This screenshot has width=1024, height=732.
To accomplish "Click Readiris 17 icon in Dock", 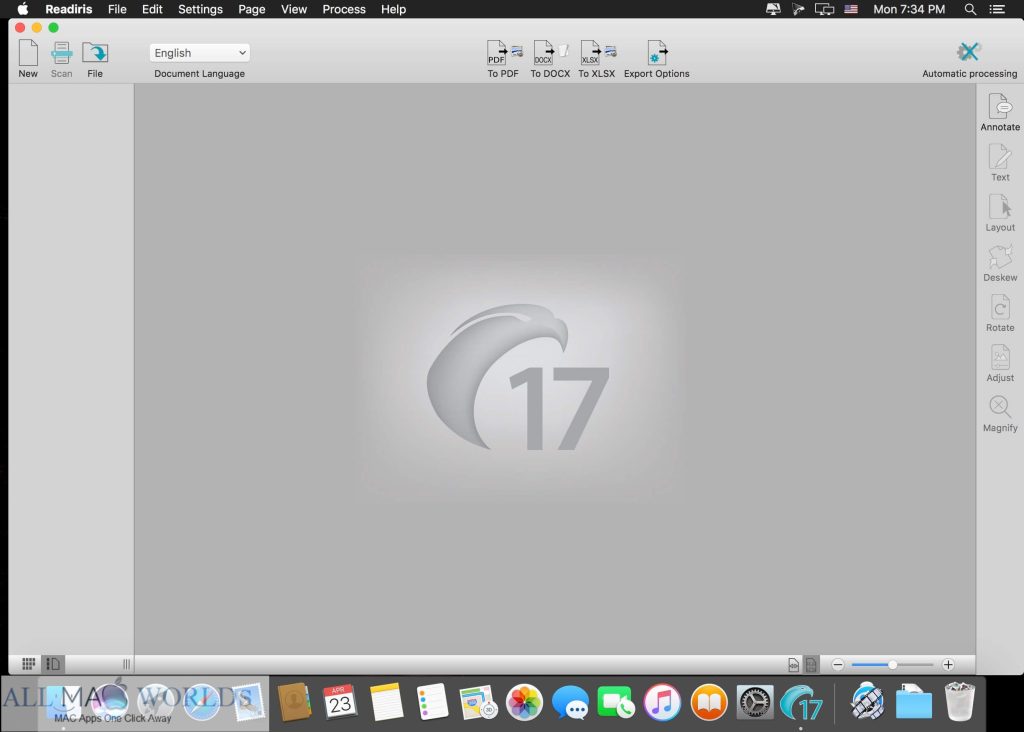I will [801, 703].
